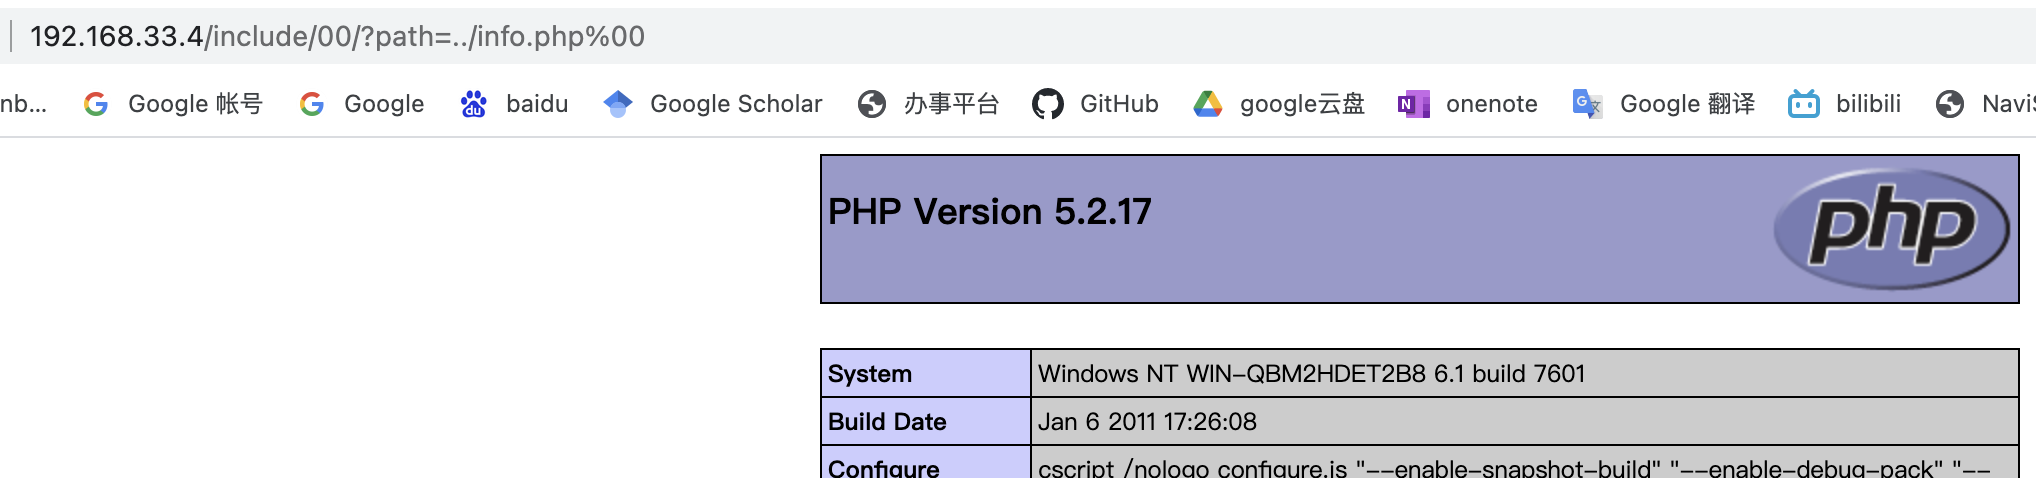The height and width of the screenshot is (478, 2036).
Task: Click the Google 帐号 bookmark G icon
Action: [x=96, y=104]
